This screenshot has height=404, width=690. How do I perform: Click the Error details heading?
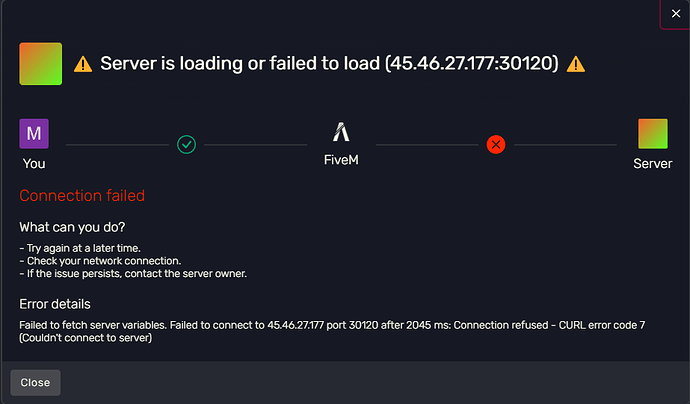point(55,304)
